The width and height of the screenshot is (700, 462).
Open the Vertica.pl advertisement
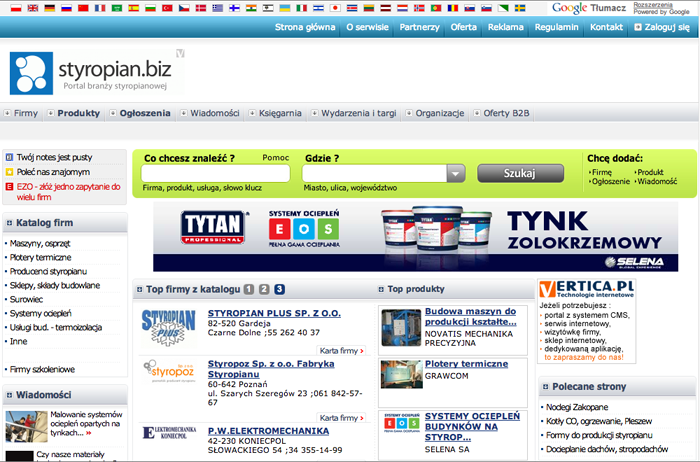(587, 321)
